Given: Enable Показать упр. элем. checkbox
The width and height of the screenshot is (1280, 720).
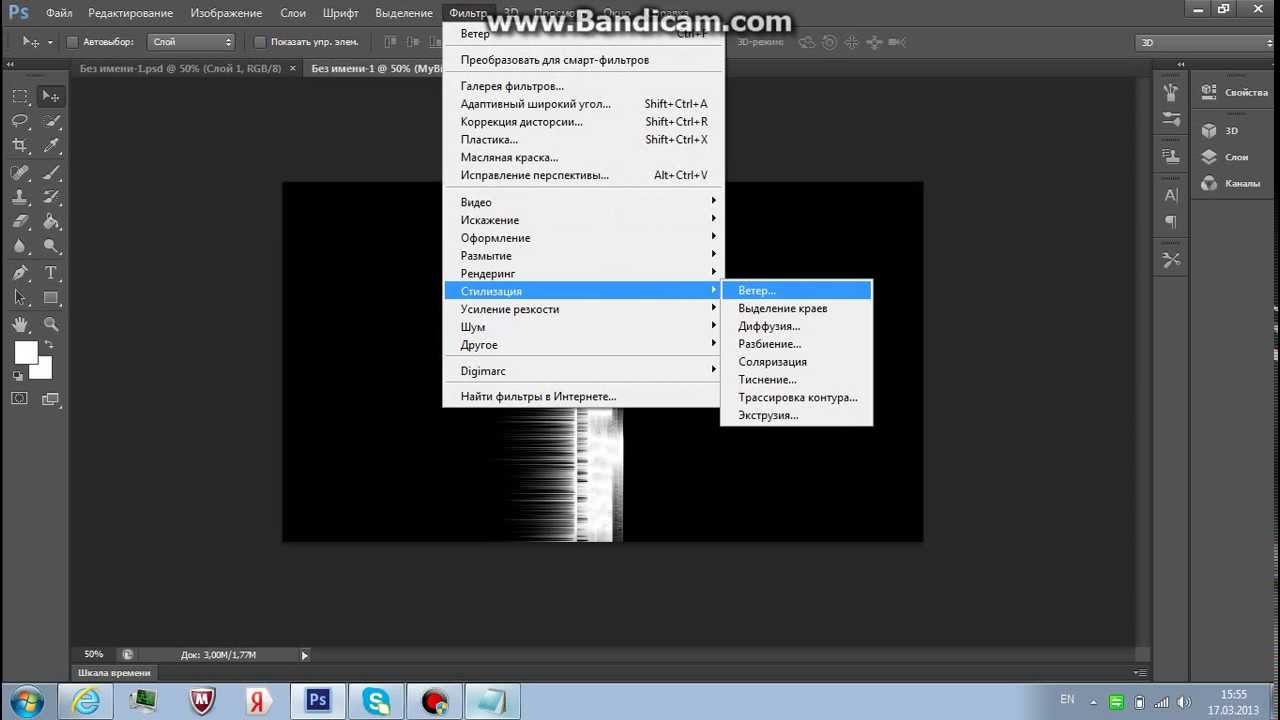Looking at the screenshot, I should coord(260,42).
